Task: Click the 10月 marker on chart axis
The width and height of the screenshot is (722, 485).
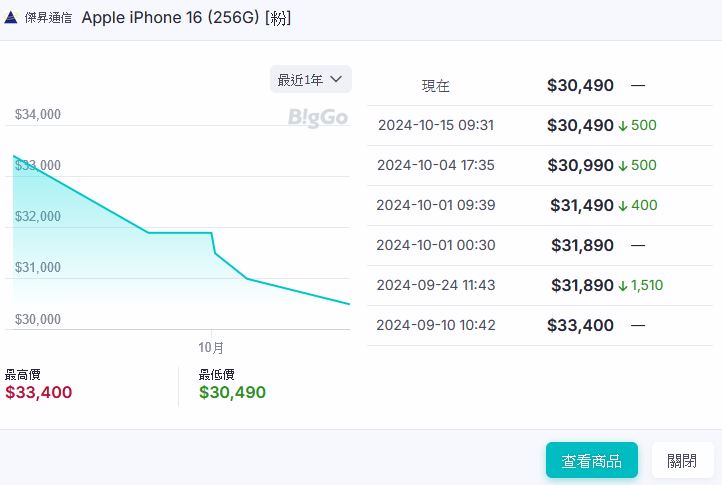Action: [x=211, y=347]
